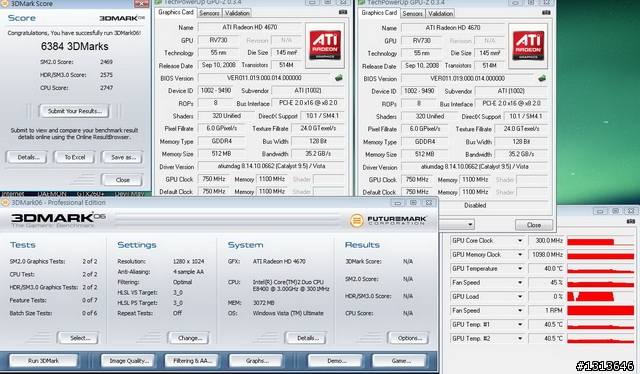Open Graphs tool in 3DMark06
This screenshot has width=640, height=374.
coord(256,361)
